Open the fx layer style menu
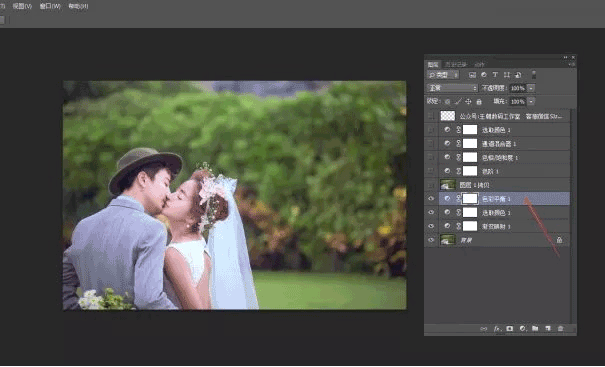 pos(497,328)
